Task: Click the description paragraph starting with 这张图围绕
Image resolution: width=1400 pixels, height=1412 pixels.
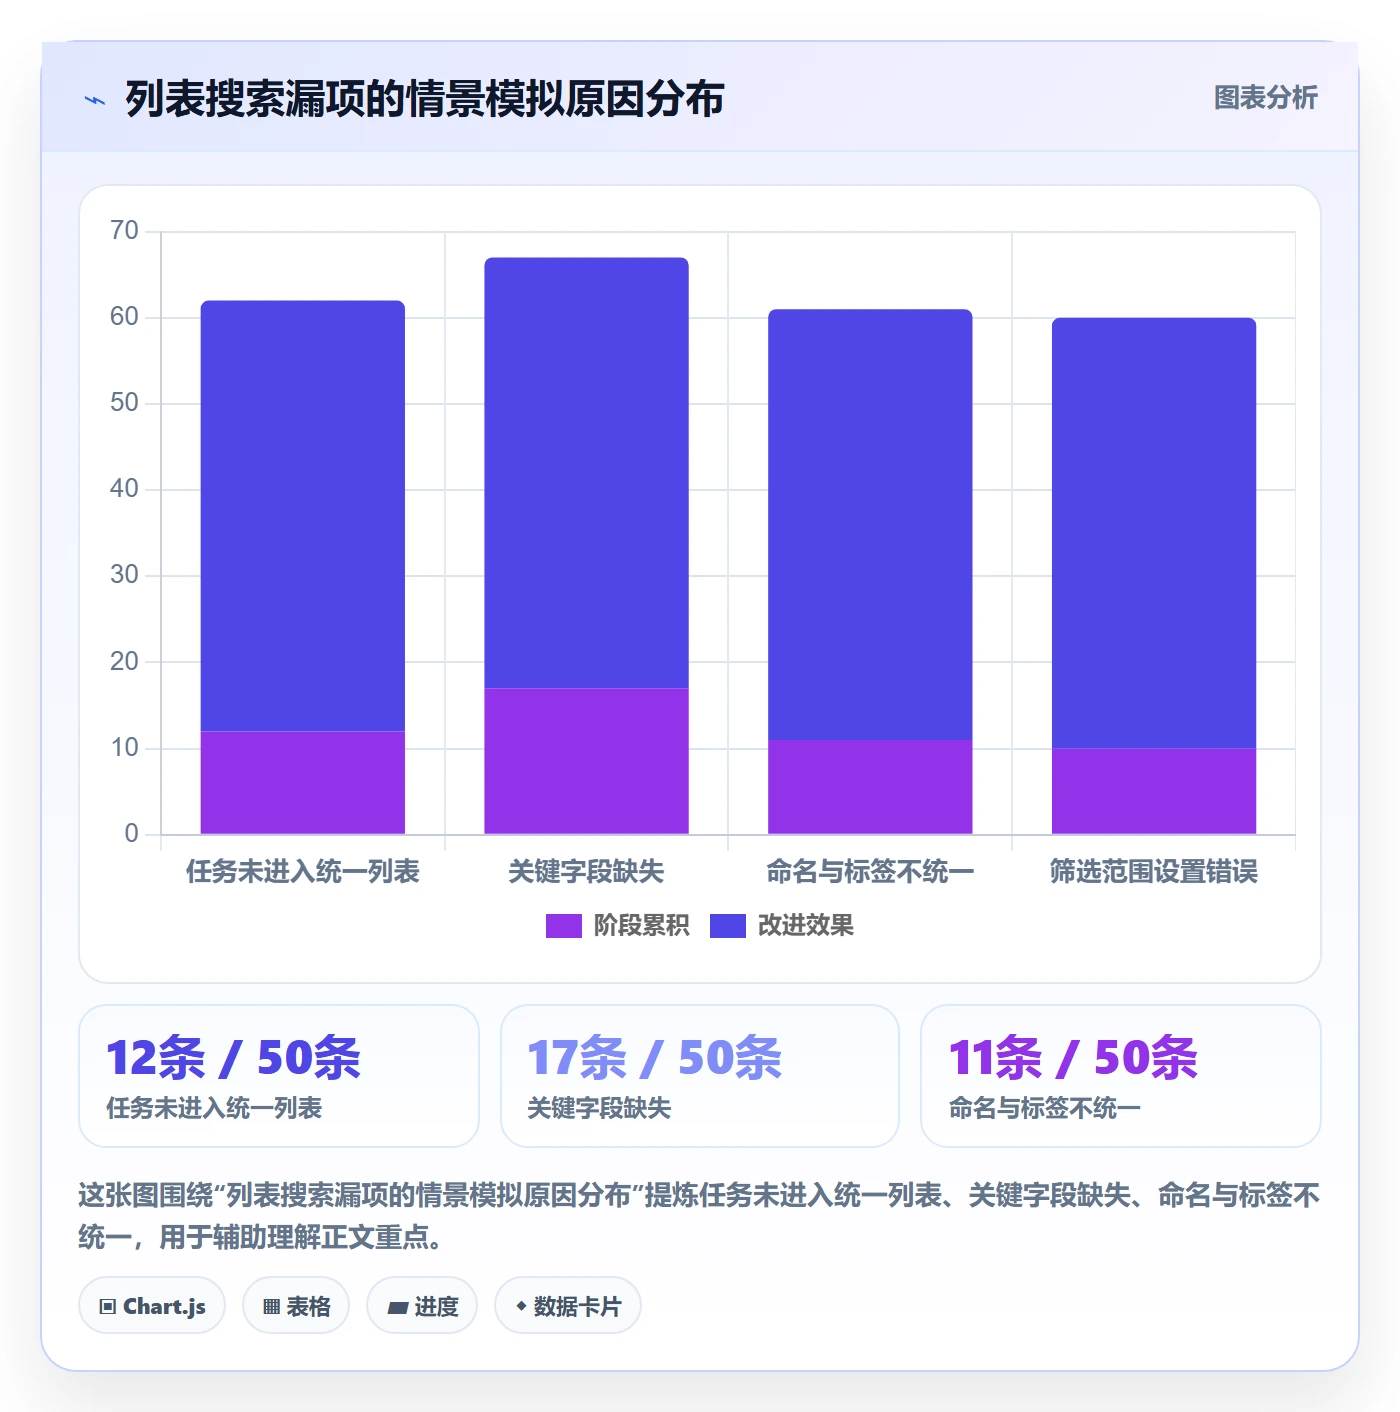Action: tap(699, 1216)
